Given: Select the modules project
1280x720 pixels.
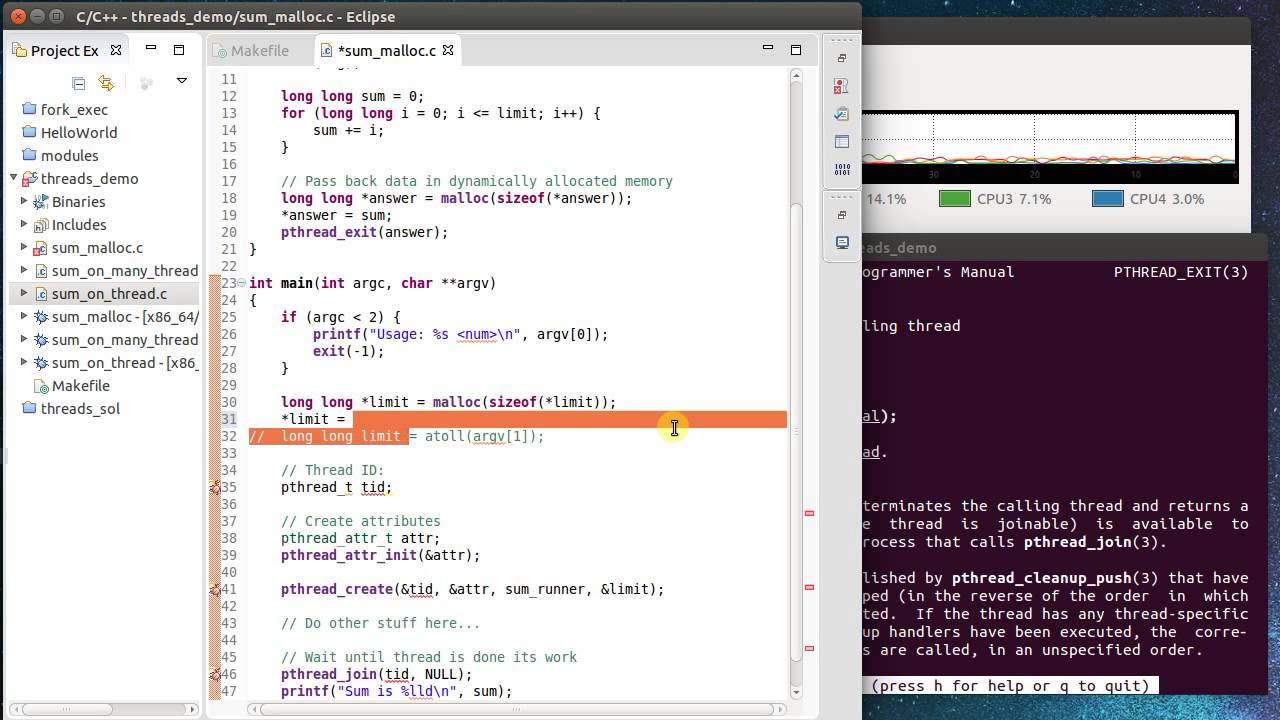Looking at the screenshot, I should pyautogui.click(x=69, y=155).
